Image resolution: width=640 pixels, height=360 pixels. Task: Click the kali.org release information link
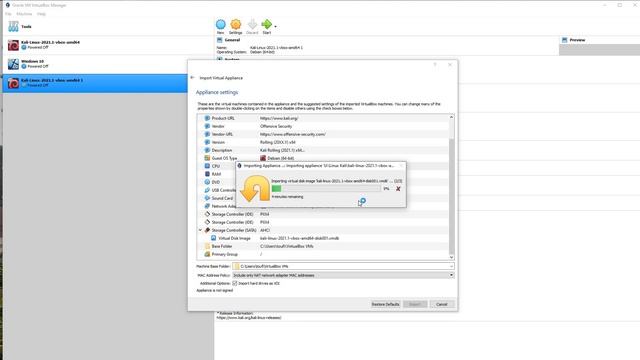tap(249, 318)
